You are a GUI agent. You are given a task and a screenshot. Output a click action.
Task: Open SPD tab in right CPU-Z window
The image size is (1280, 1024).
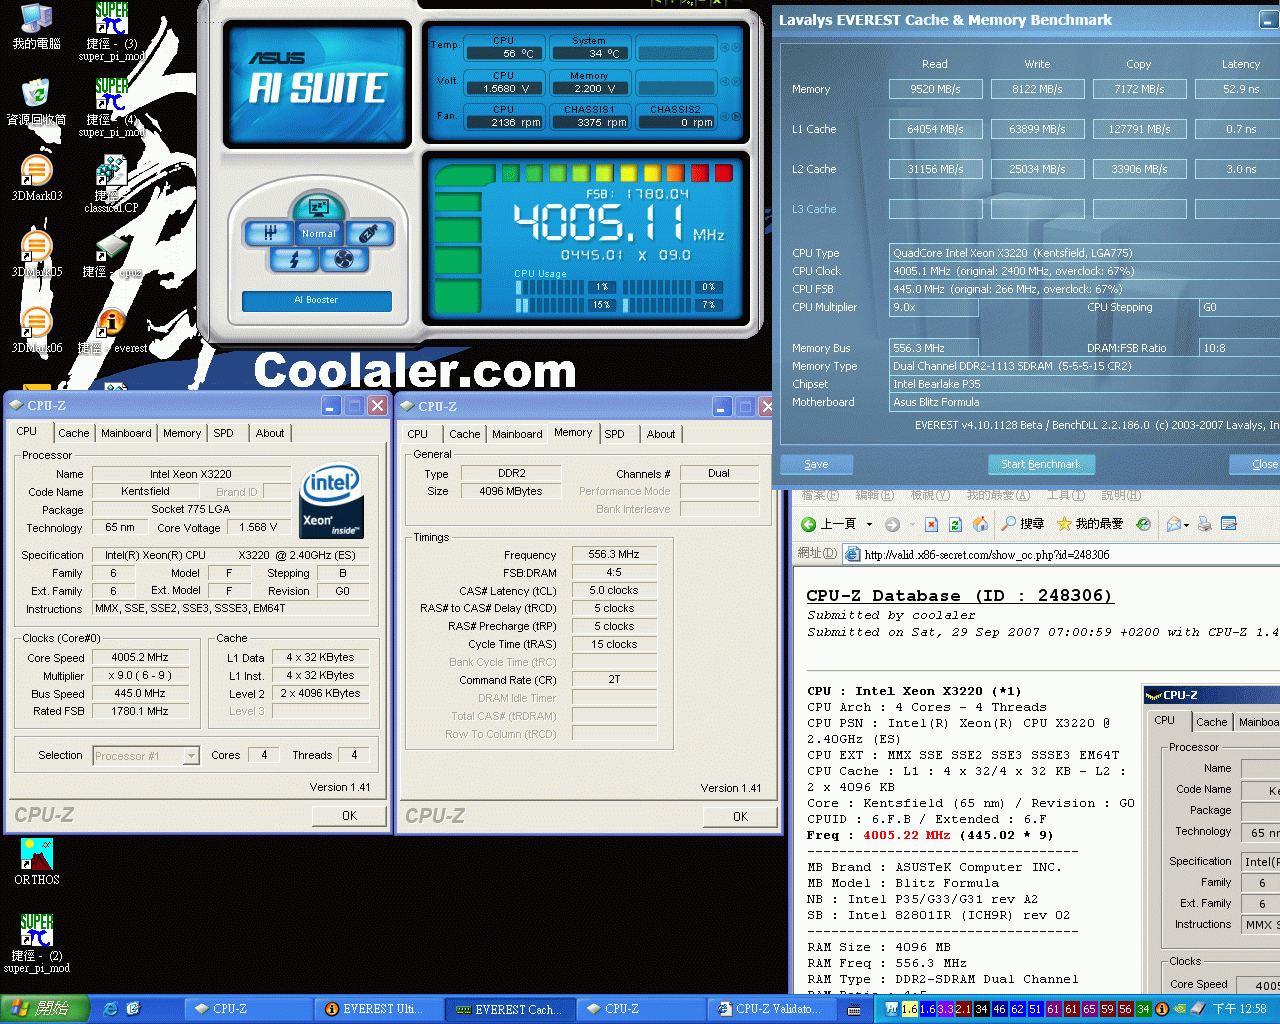615,434
